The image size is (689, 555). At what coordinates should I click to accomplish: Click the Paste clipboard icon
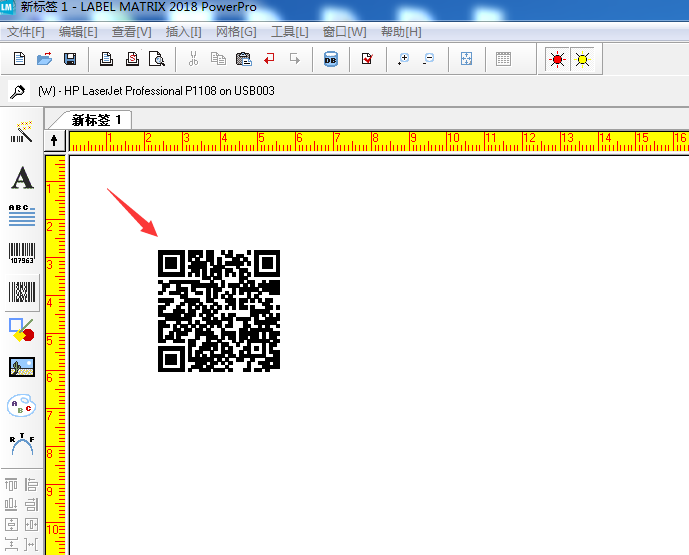(x=243, y=58)
